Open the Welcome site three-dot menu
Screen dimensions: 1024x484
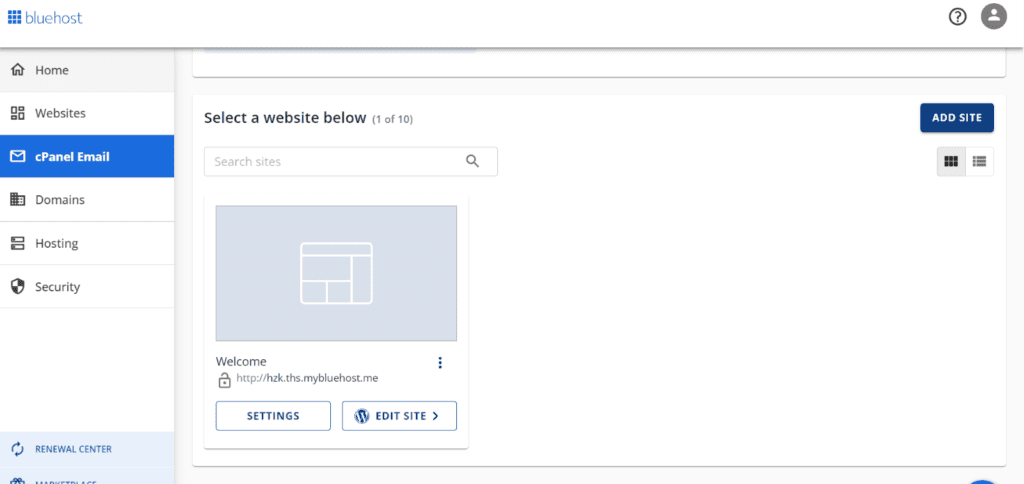coord(440,363)
